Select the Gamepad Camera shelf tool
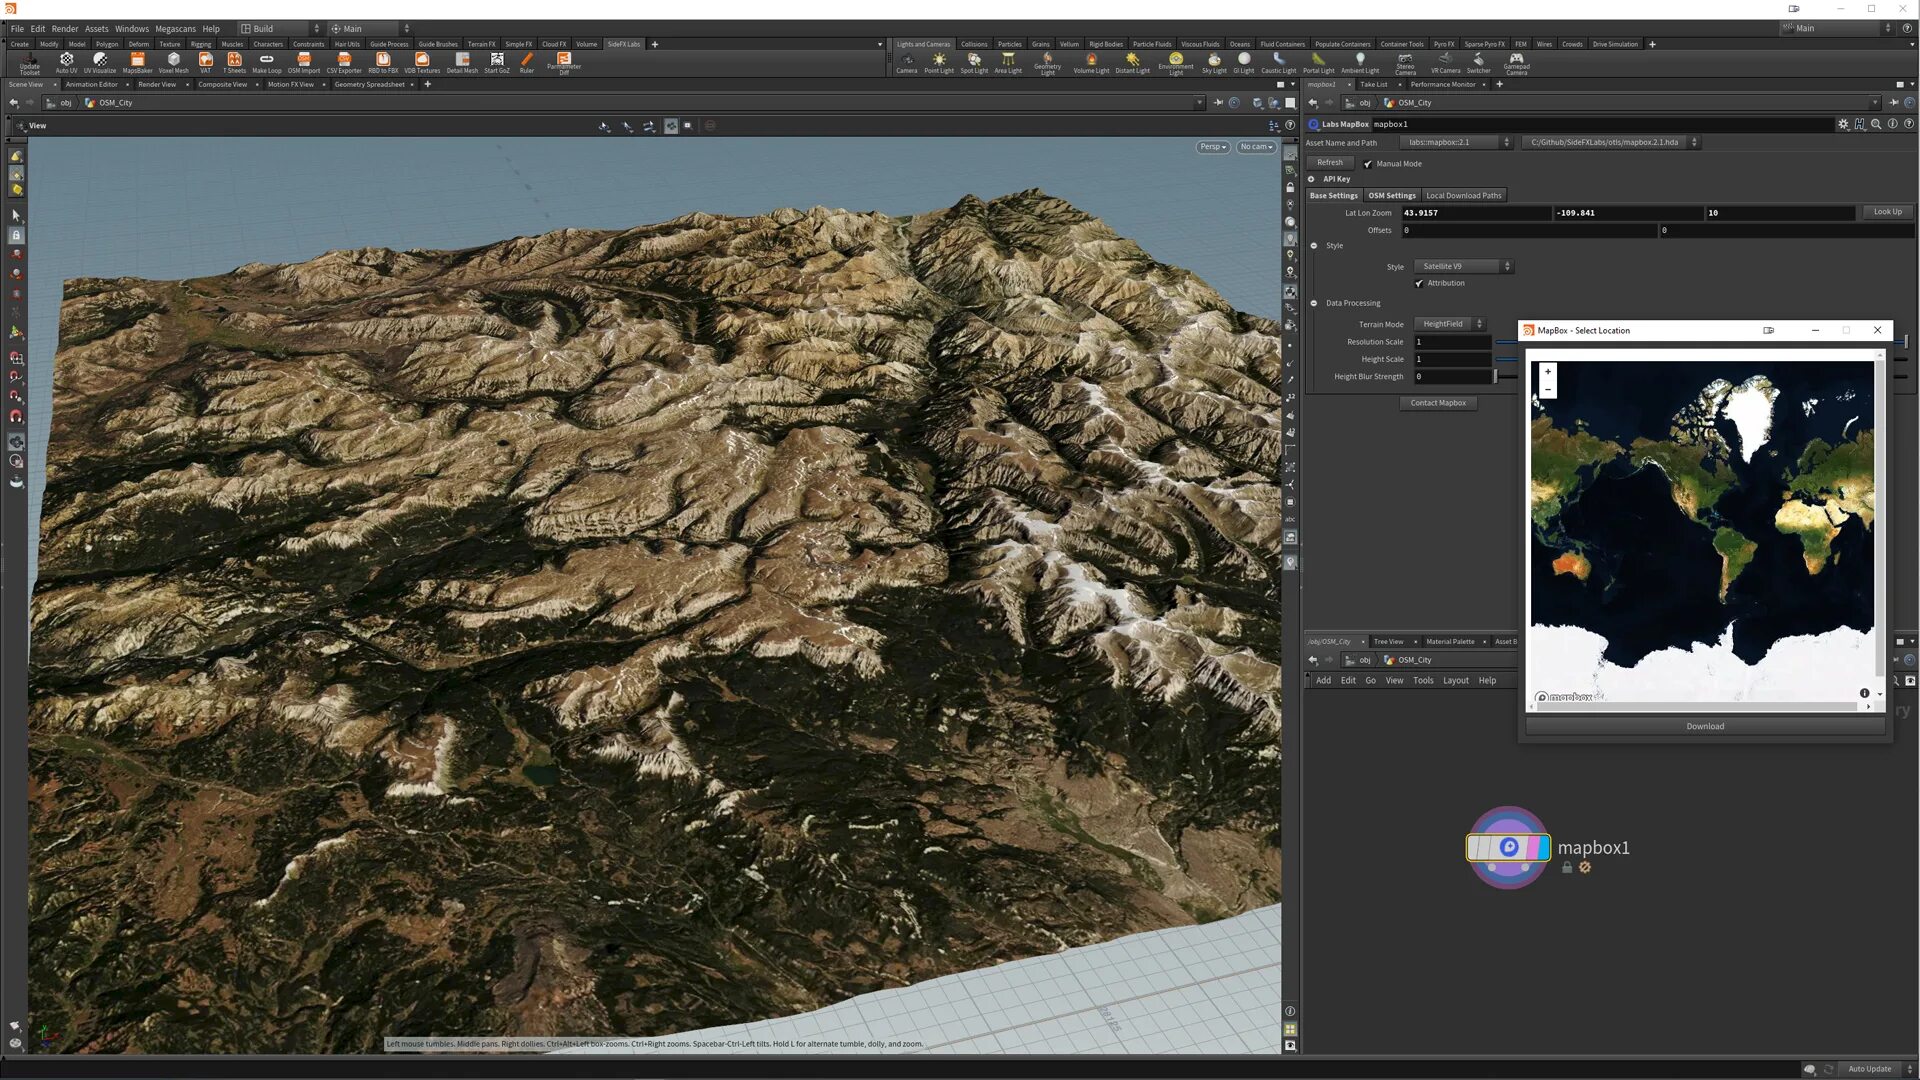 click(x=1516, y=62)
